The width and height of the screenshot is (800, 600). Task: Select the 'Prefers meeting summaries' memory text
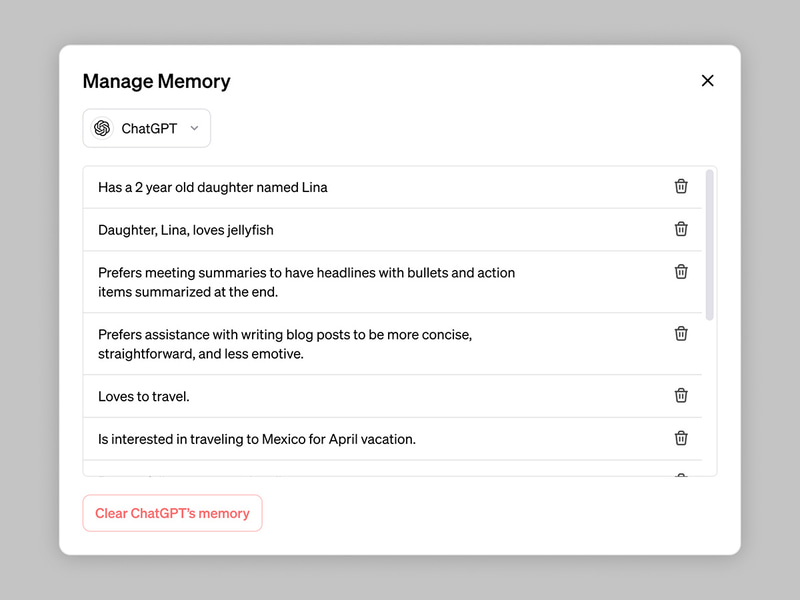click(306, 282)
